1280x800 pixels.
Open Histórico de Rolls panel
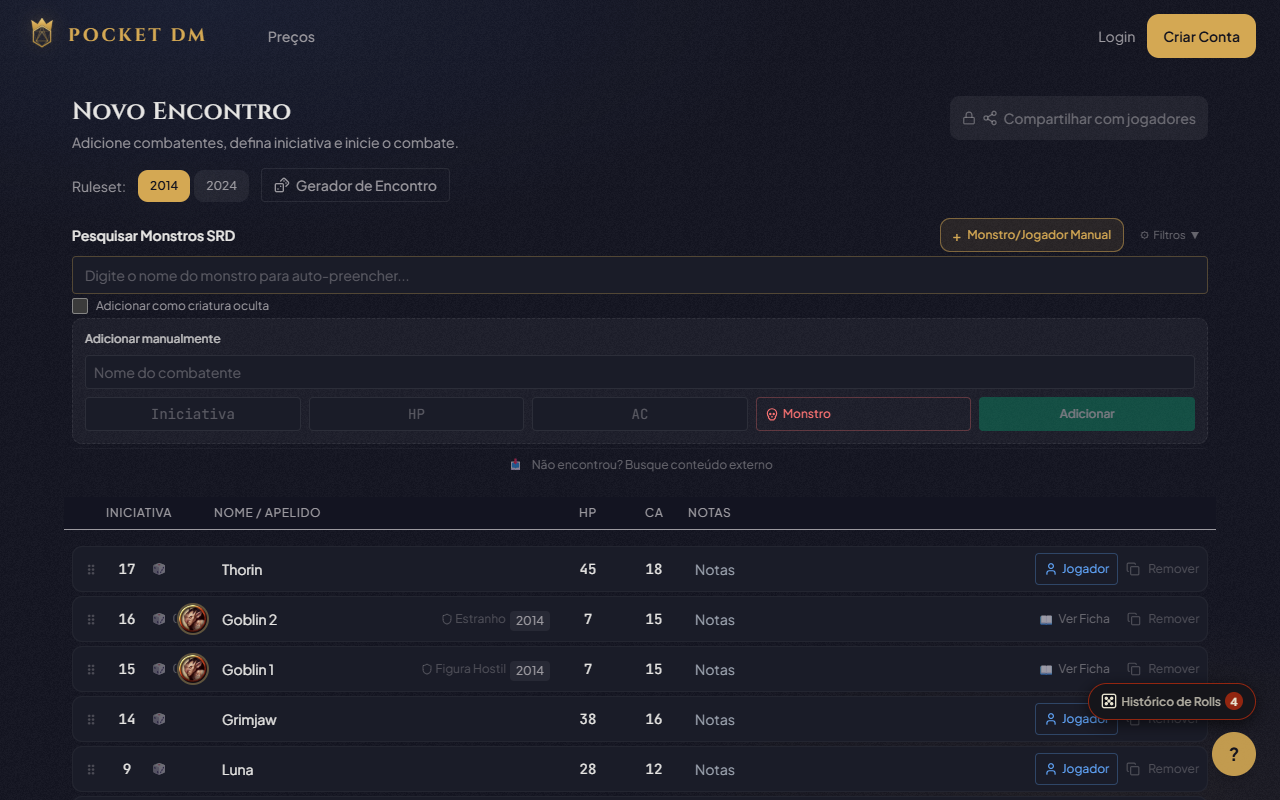1170,701
